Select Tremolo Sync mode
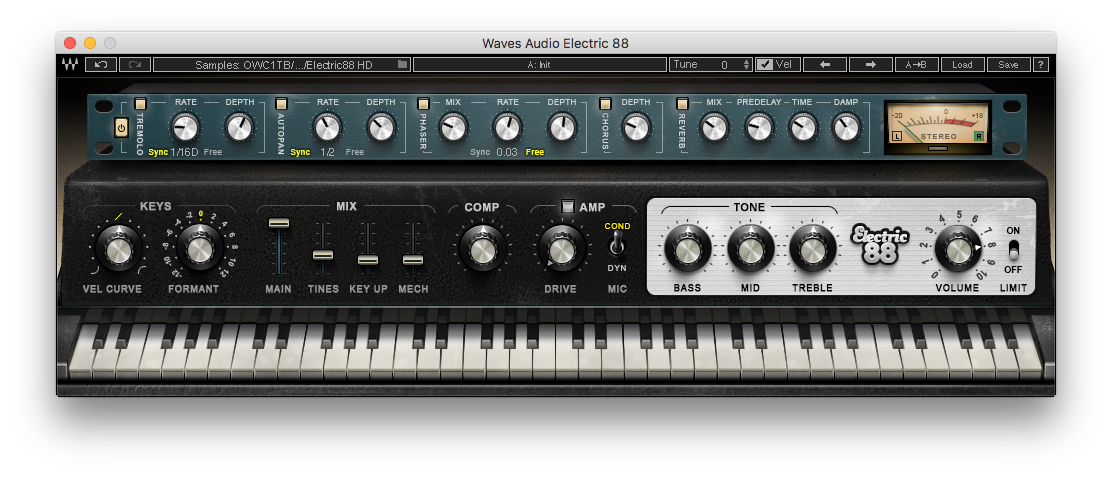This screenshot has height=477, width=1112. pyautogui.click(x=158, y=152)
